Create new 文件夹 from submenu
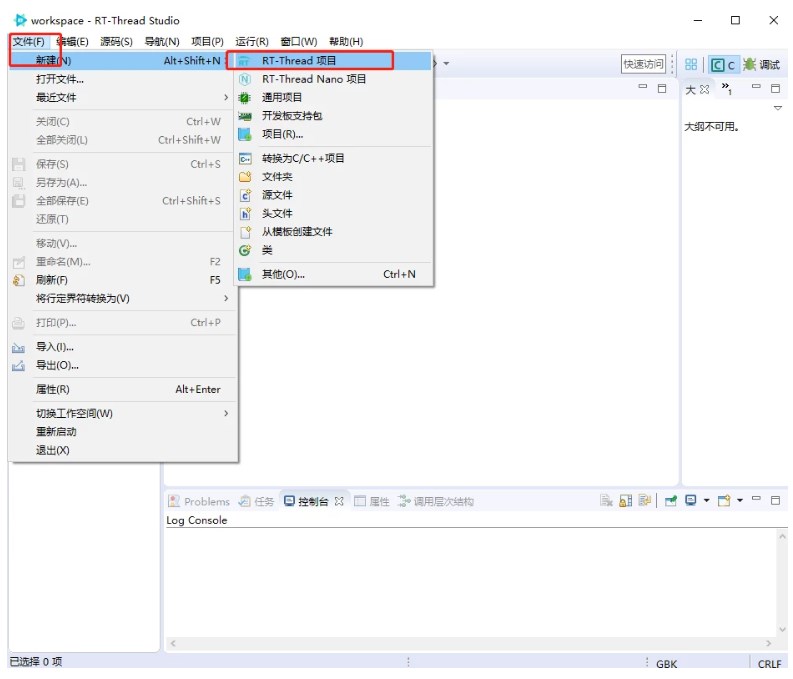The width and height of the screenshot is (793, 679). (x=333, y=176)
